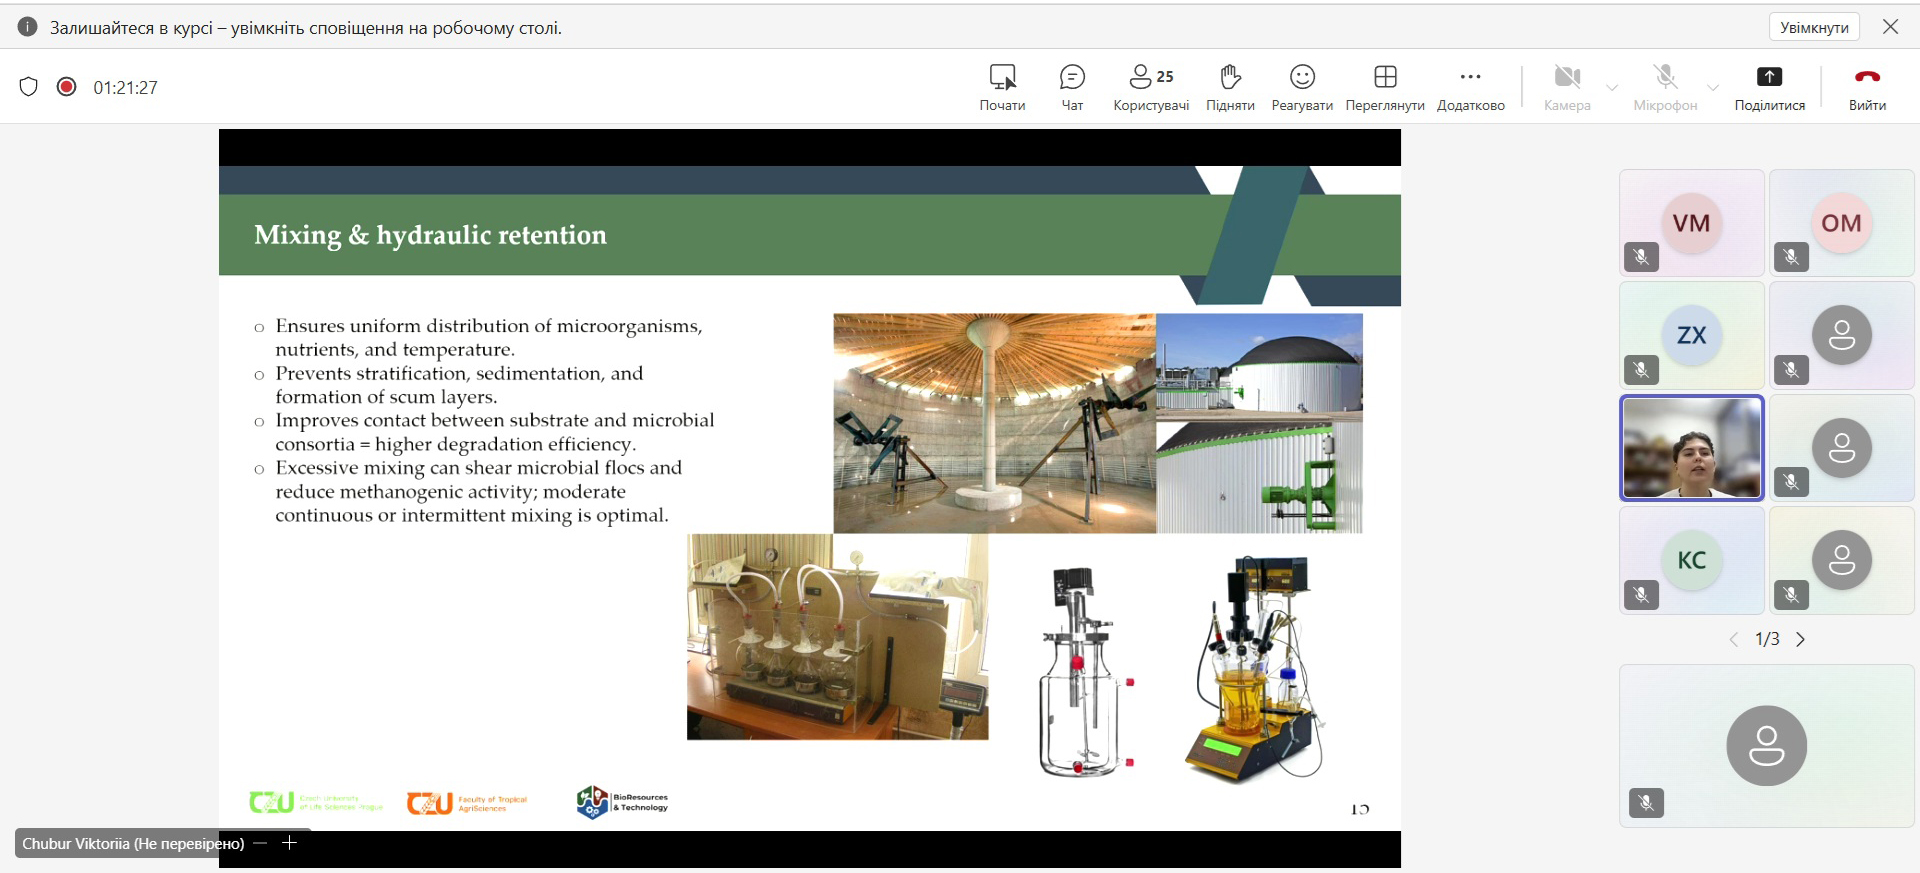This screenshot has width=1920, height=873.
Task: Raise hand with the Підняти button
Action: 1230,87
